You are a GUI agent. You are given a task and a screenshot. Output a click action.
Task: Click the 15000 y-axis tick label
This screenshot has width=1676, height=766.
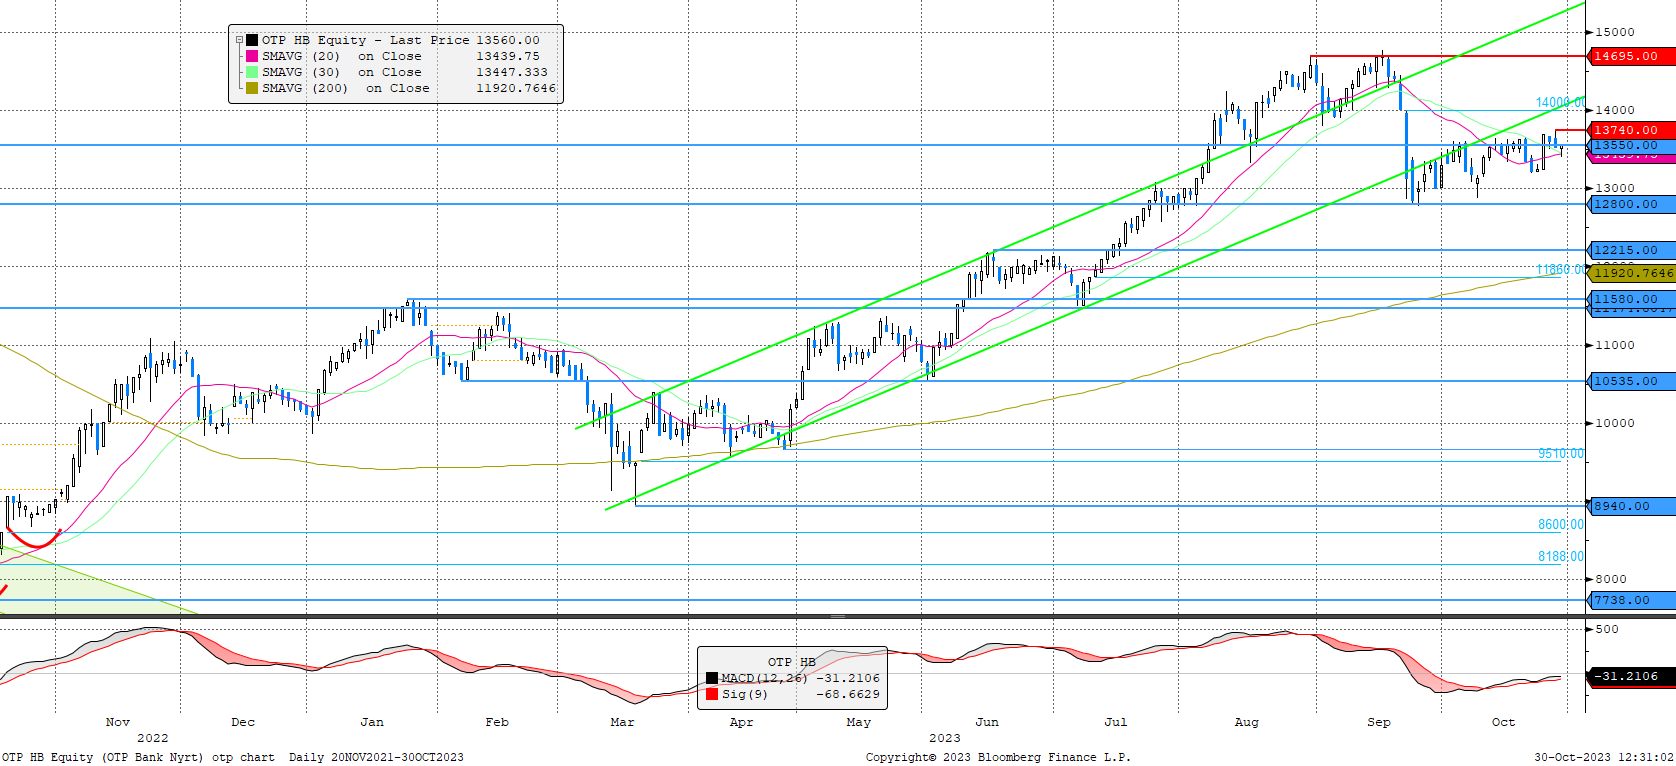pos(1615,32)
